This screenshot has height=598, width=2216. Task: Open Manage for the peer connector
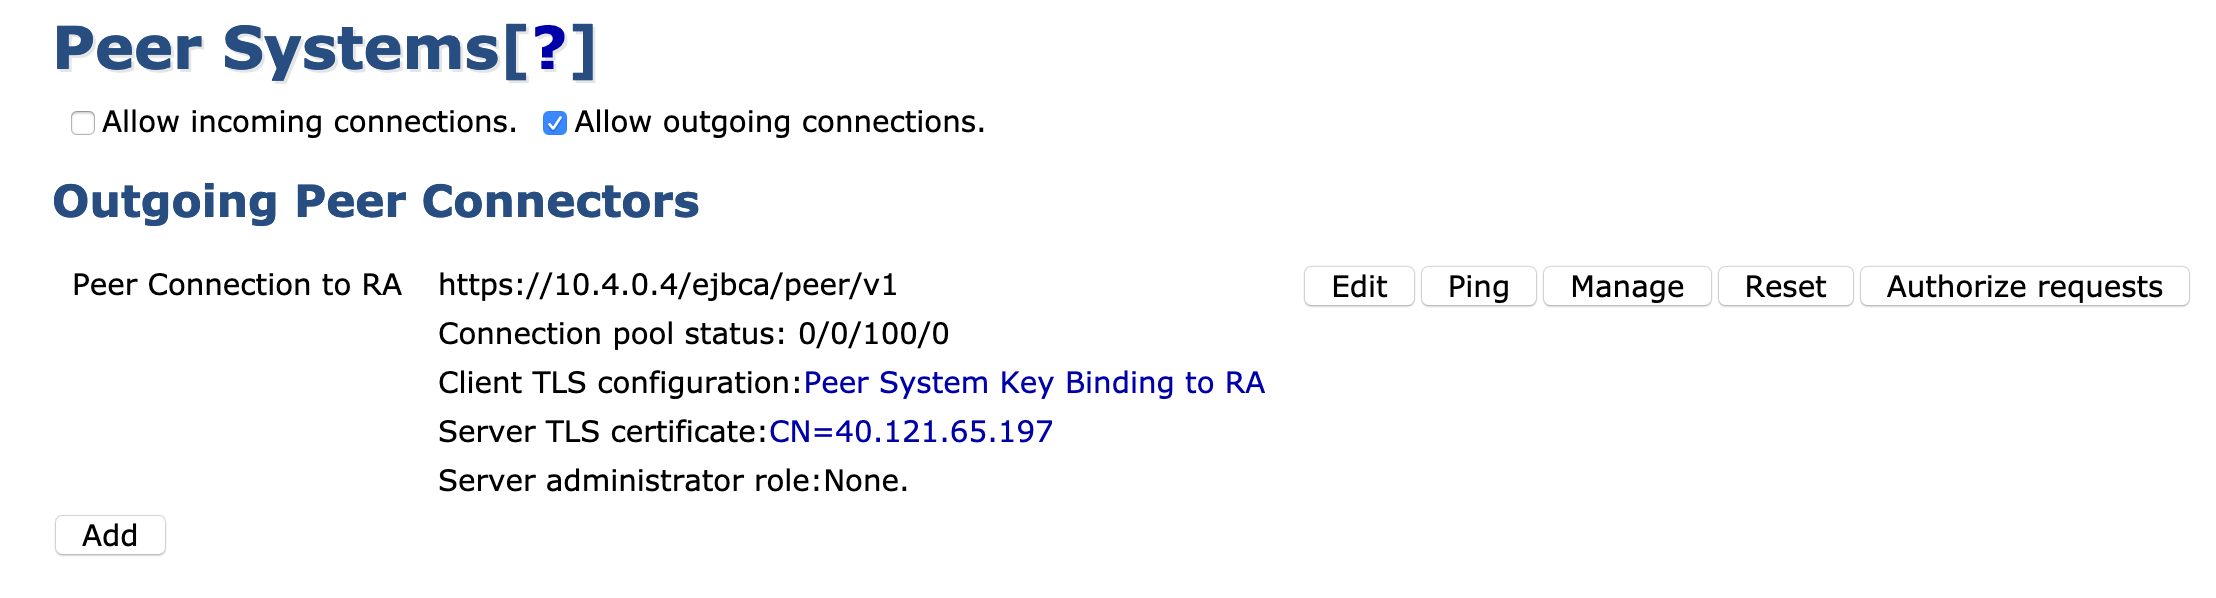[x=1627, y=287]
